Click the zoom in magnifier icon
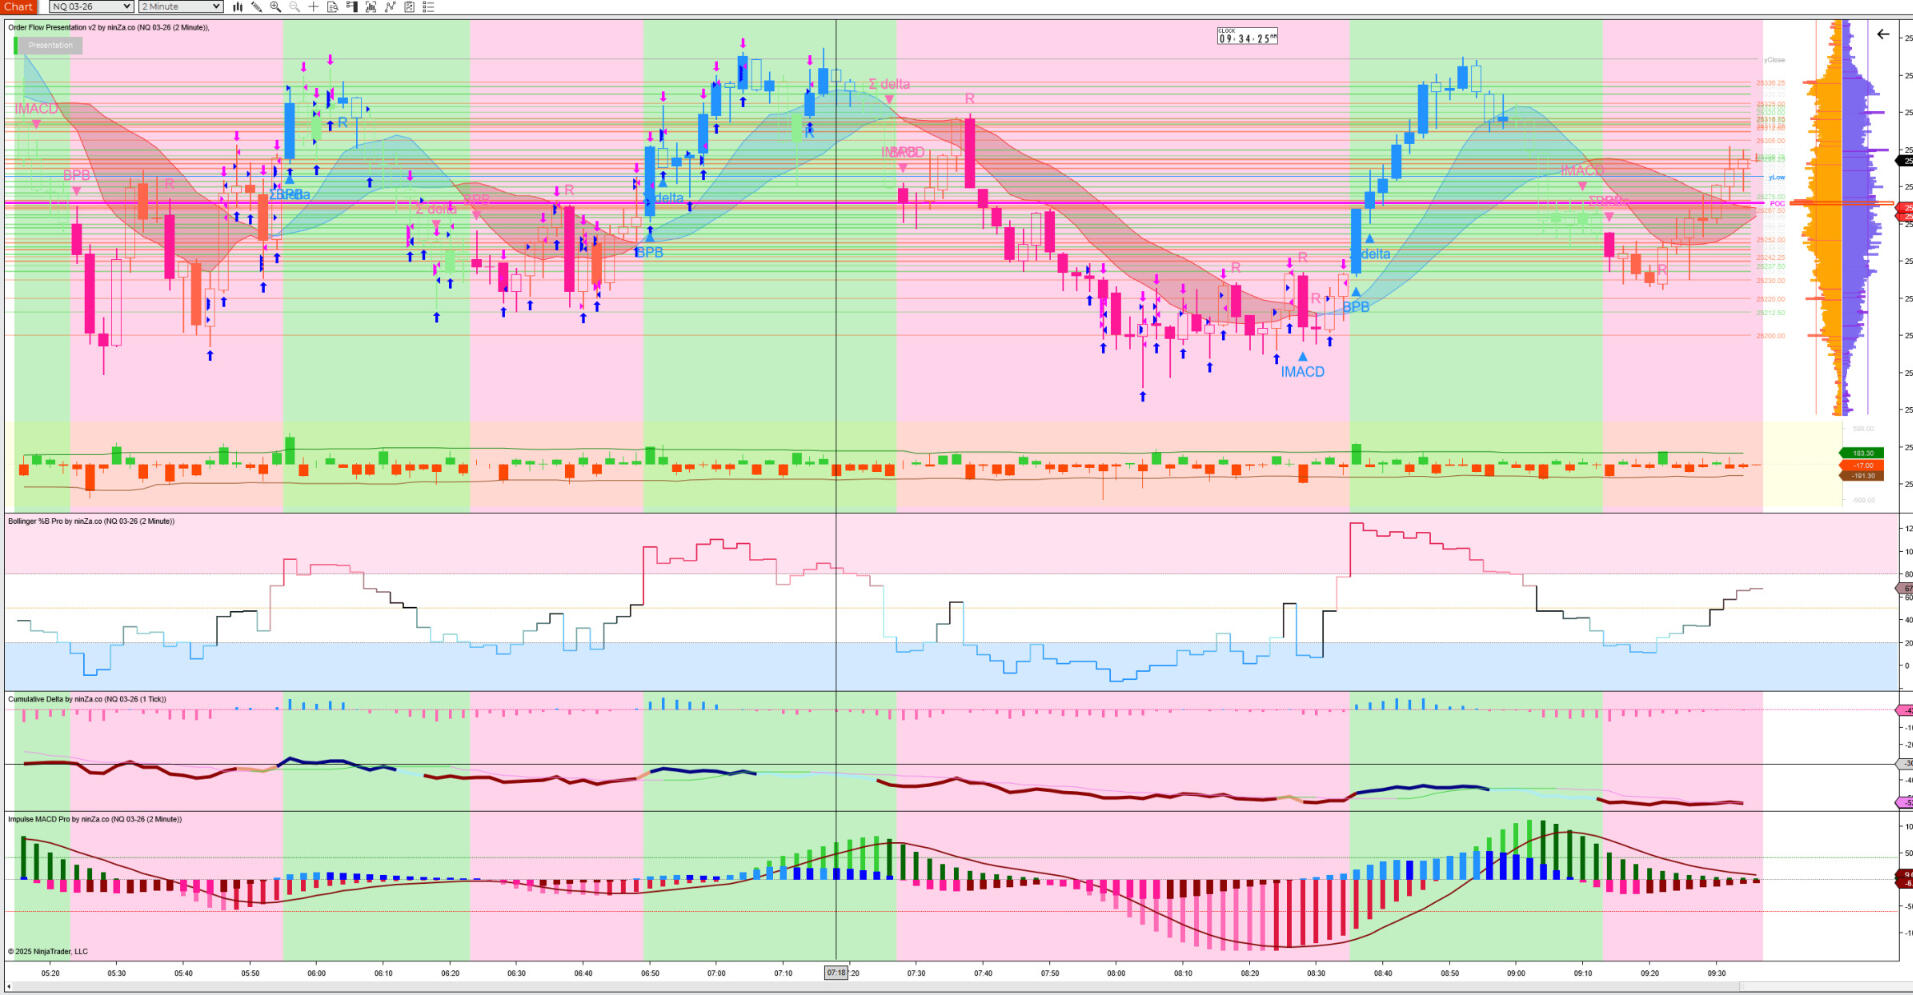 (275, 7)
